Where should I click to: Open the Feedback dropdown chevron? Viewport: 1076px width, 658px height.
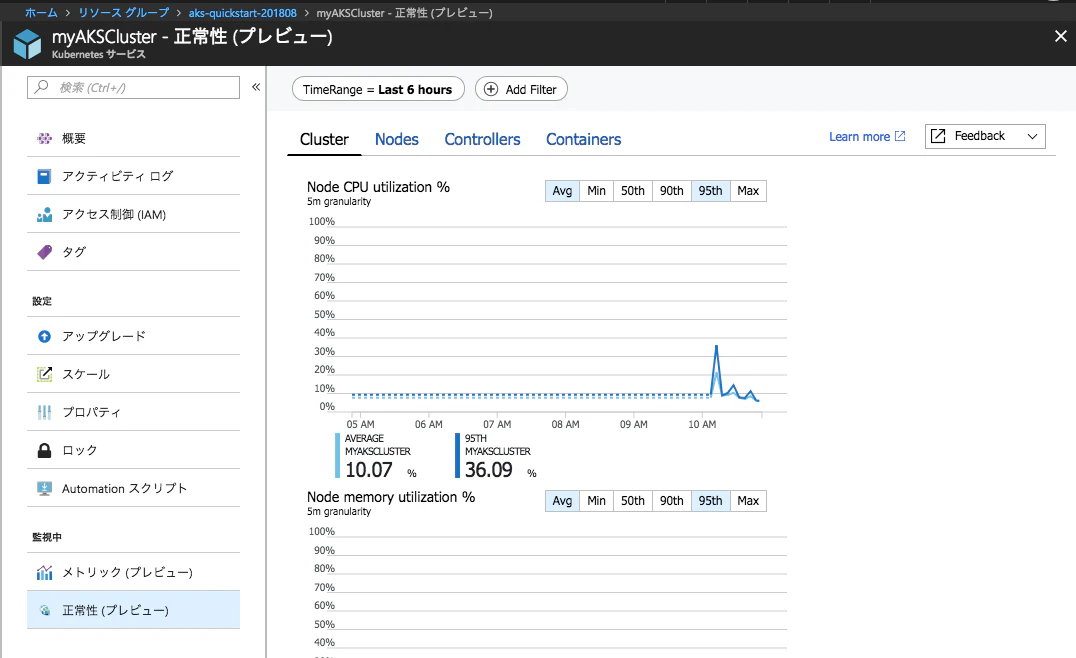(x=1032, y=136)
